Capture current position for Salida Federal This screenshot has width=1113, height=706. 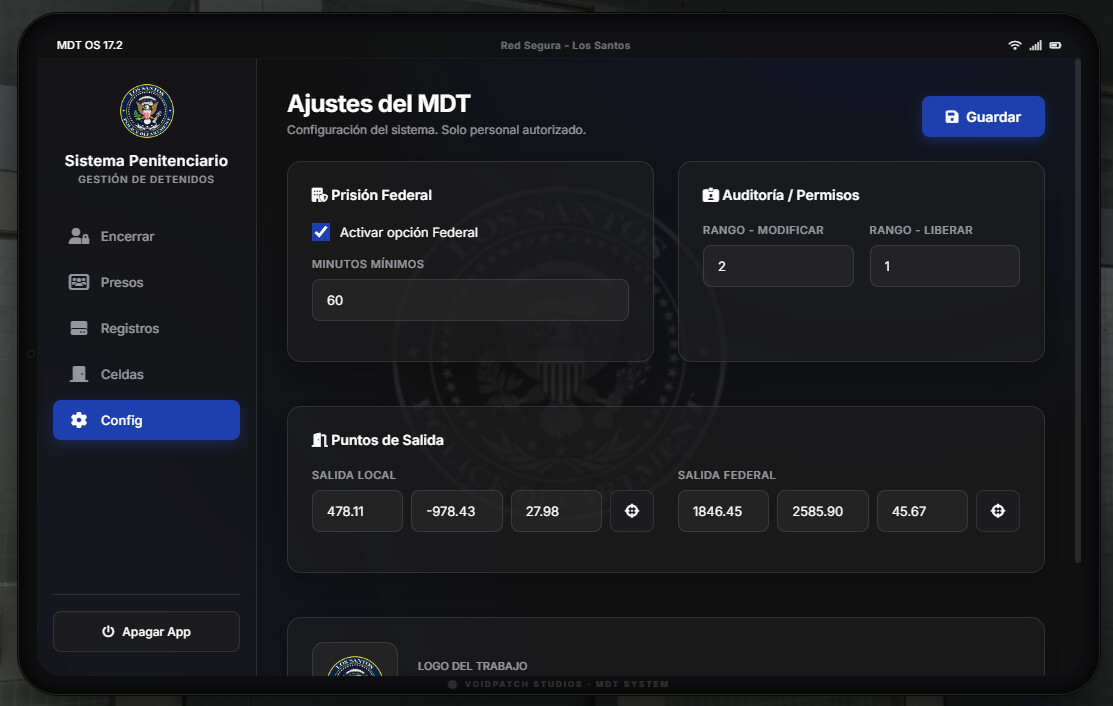point(998,511)
